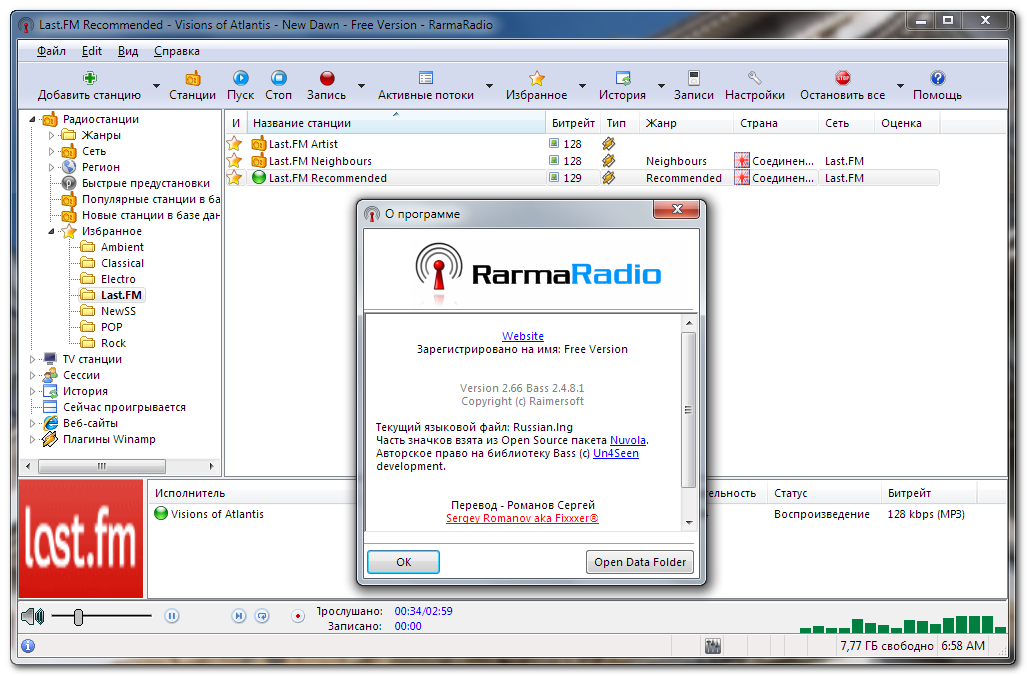This screenshot has width=1027, height=676.
Task: Open the История toolbar icon
Action: click(x=623, y=79)
